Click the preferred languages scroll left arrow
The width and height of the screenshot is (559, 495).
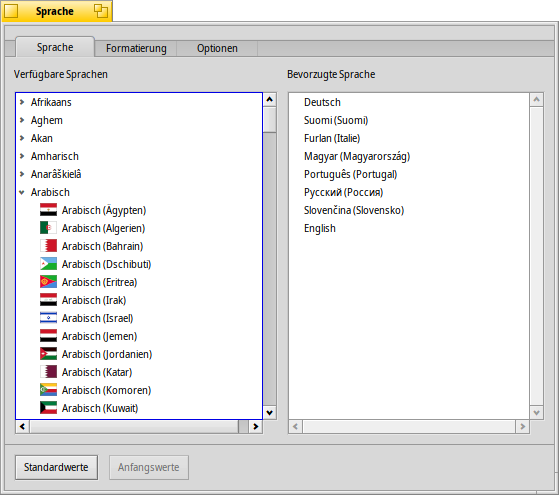tap(296, 427)
